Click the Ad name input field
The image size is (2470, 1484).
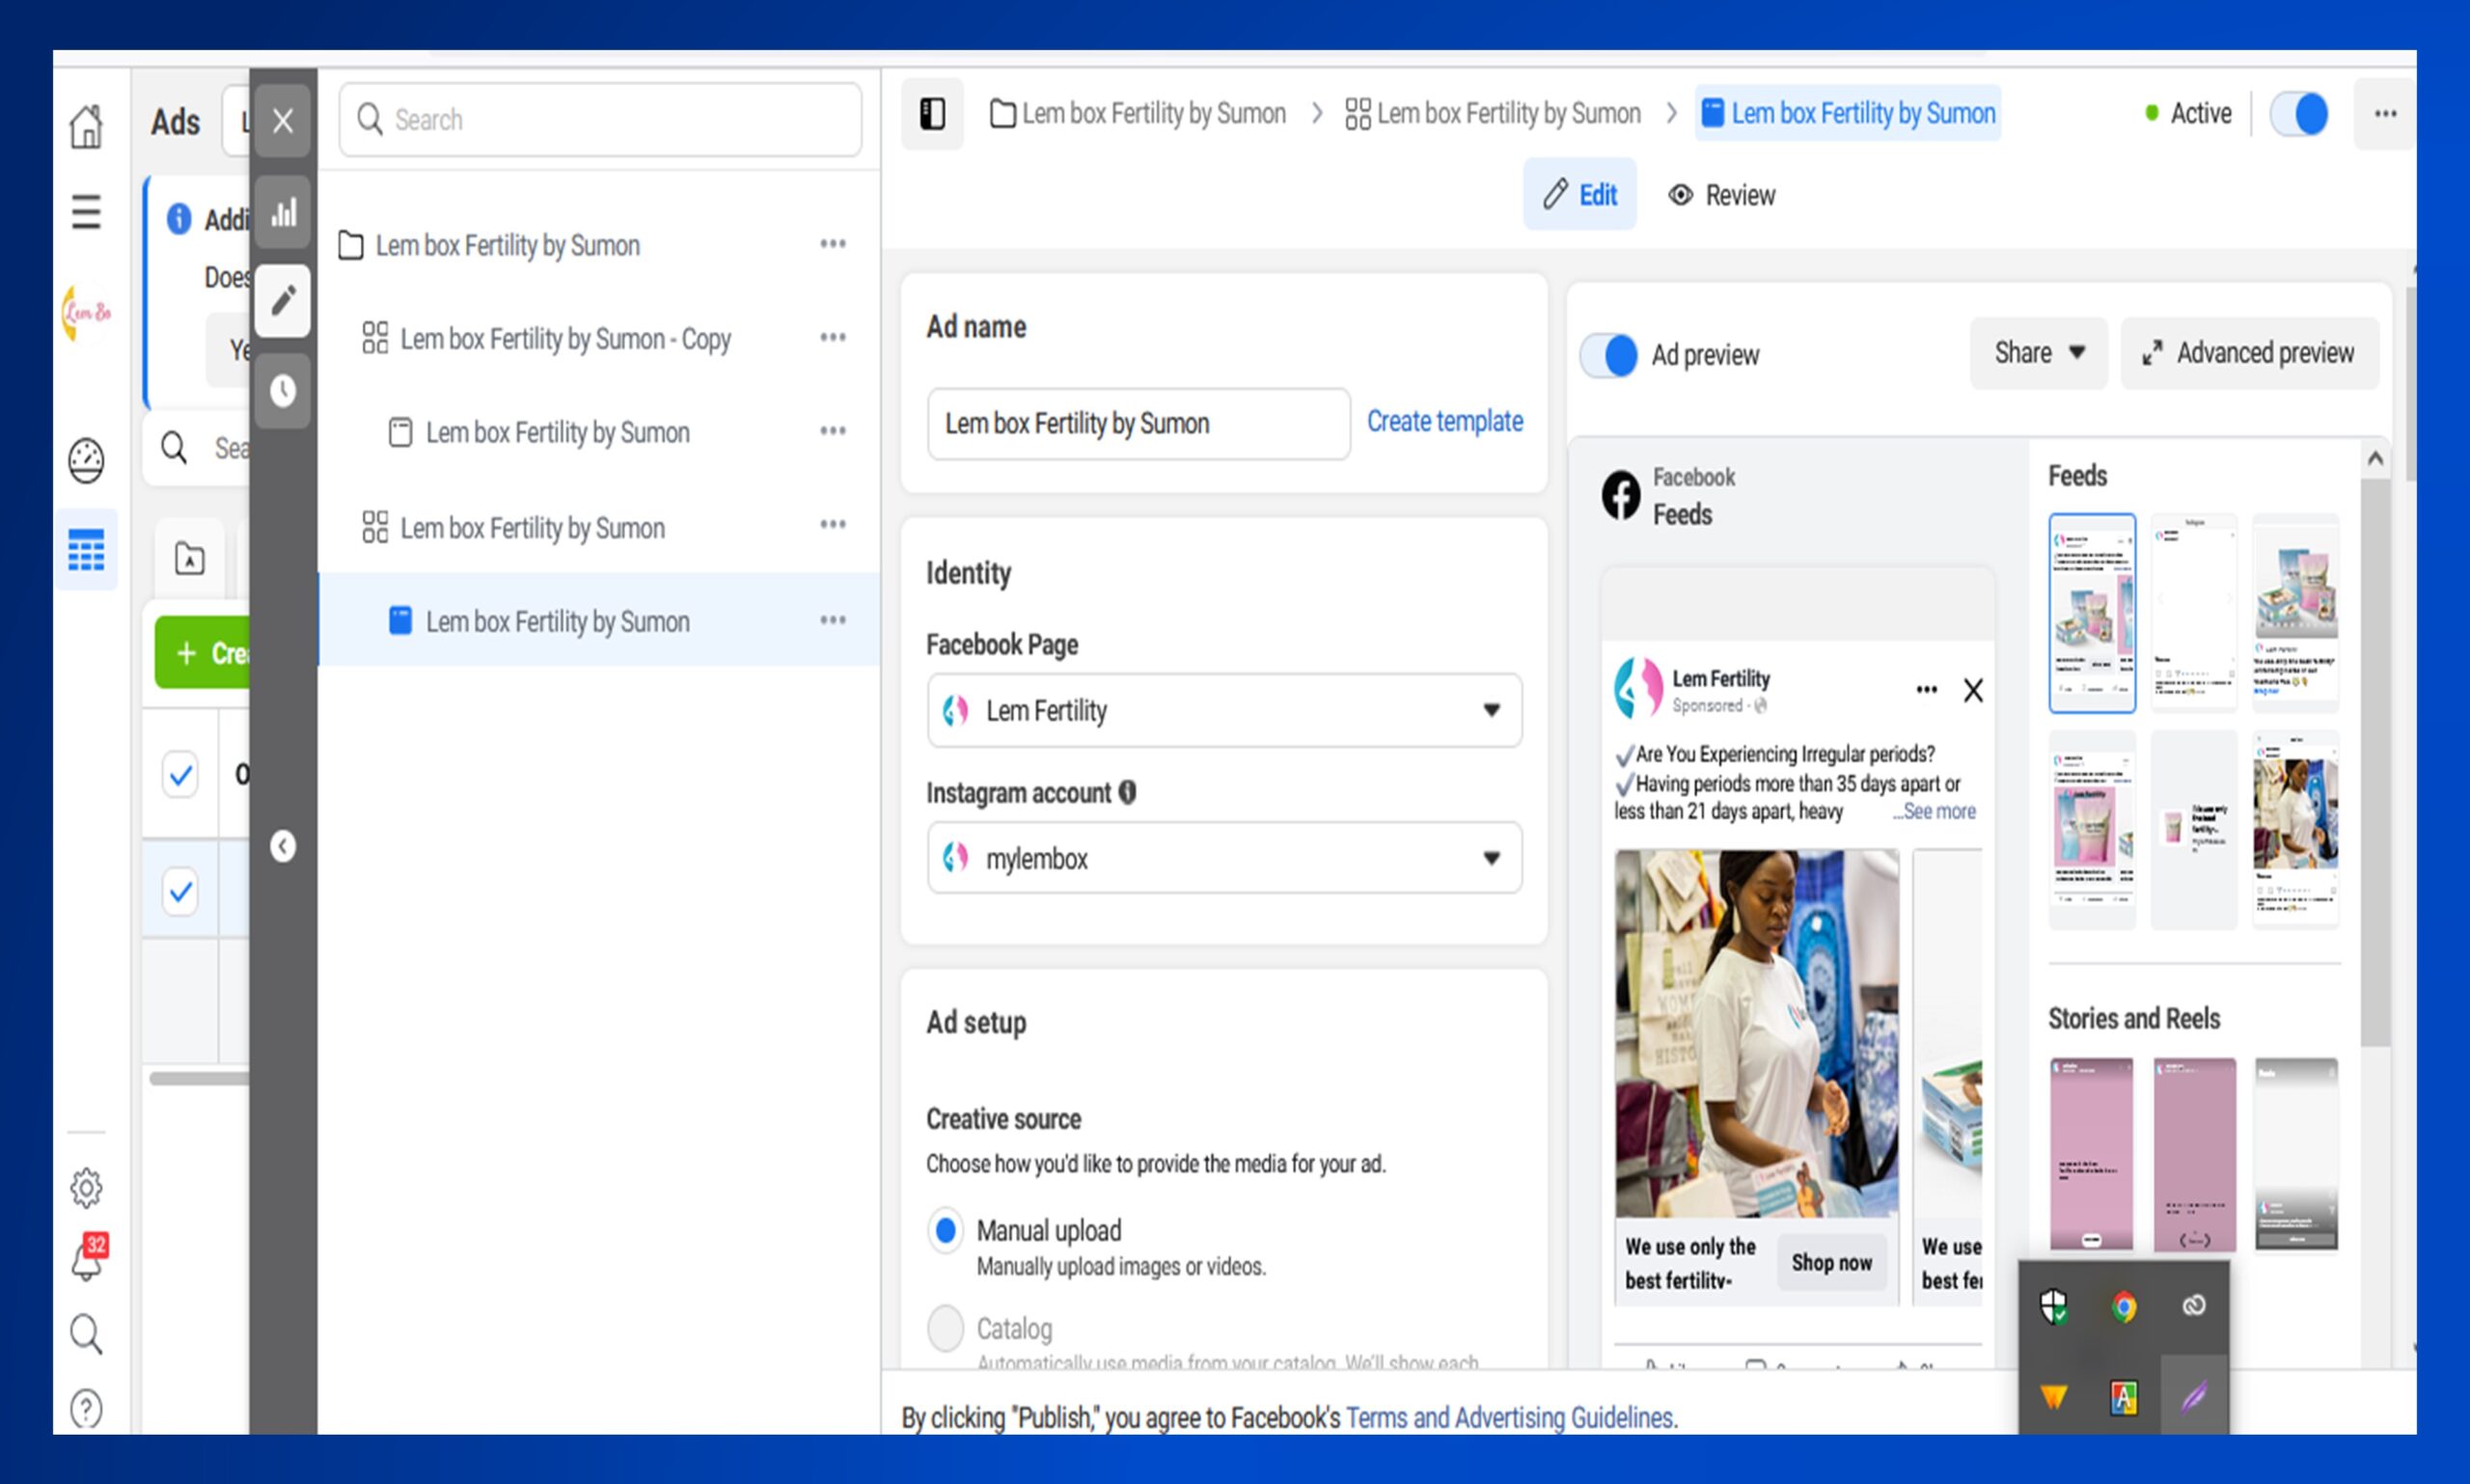pyautogui.click(x=1138, y=424)
